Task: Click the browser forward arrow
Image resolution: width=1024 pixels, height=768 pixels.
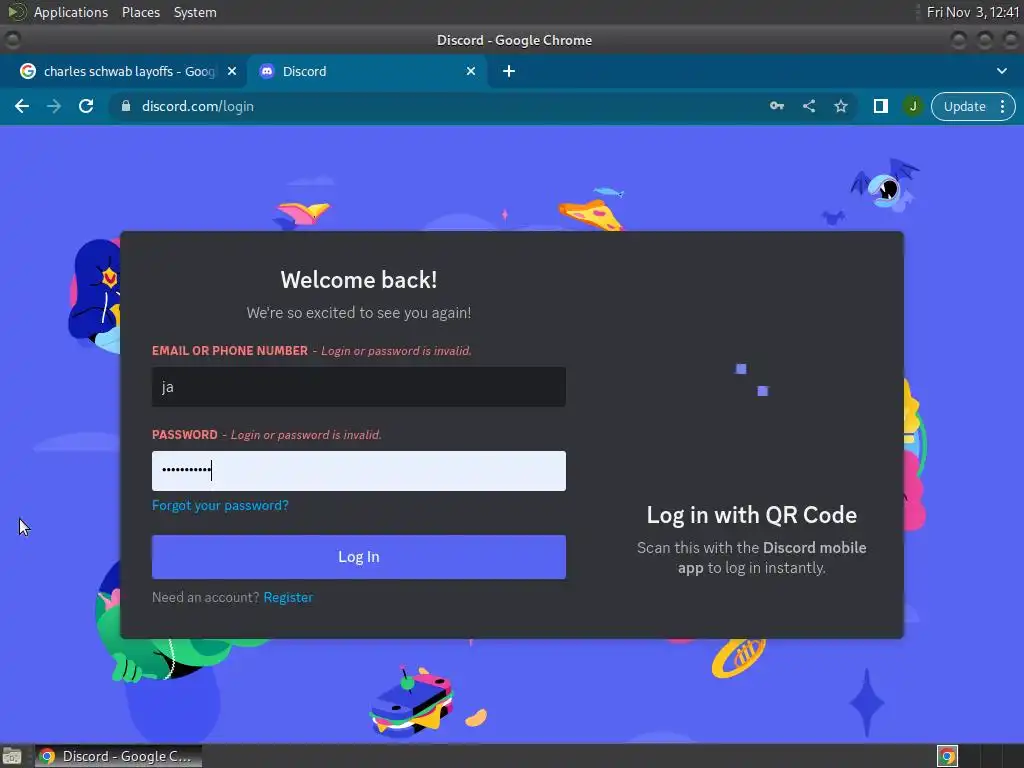Action: (x=54, y=106)
